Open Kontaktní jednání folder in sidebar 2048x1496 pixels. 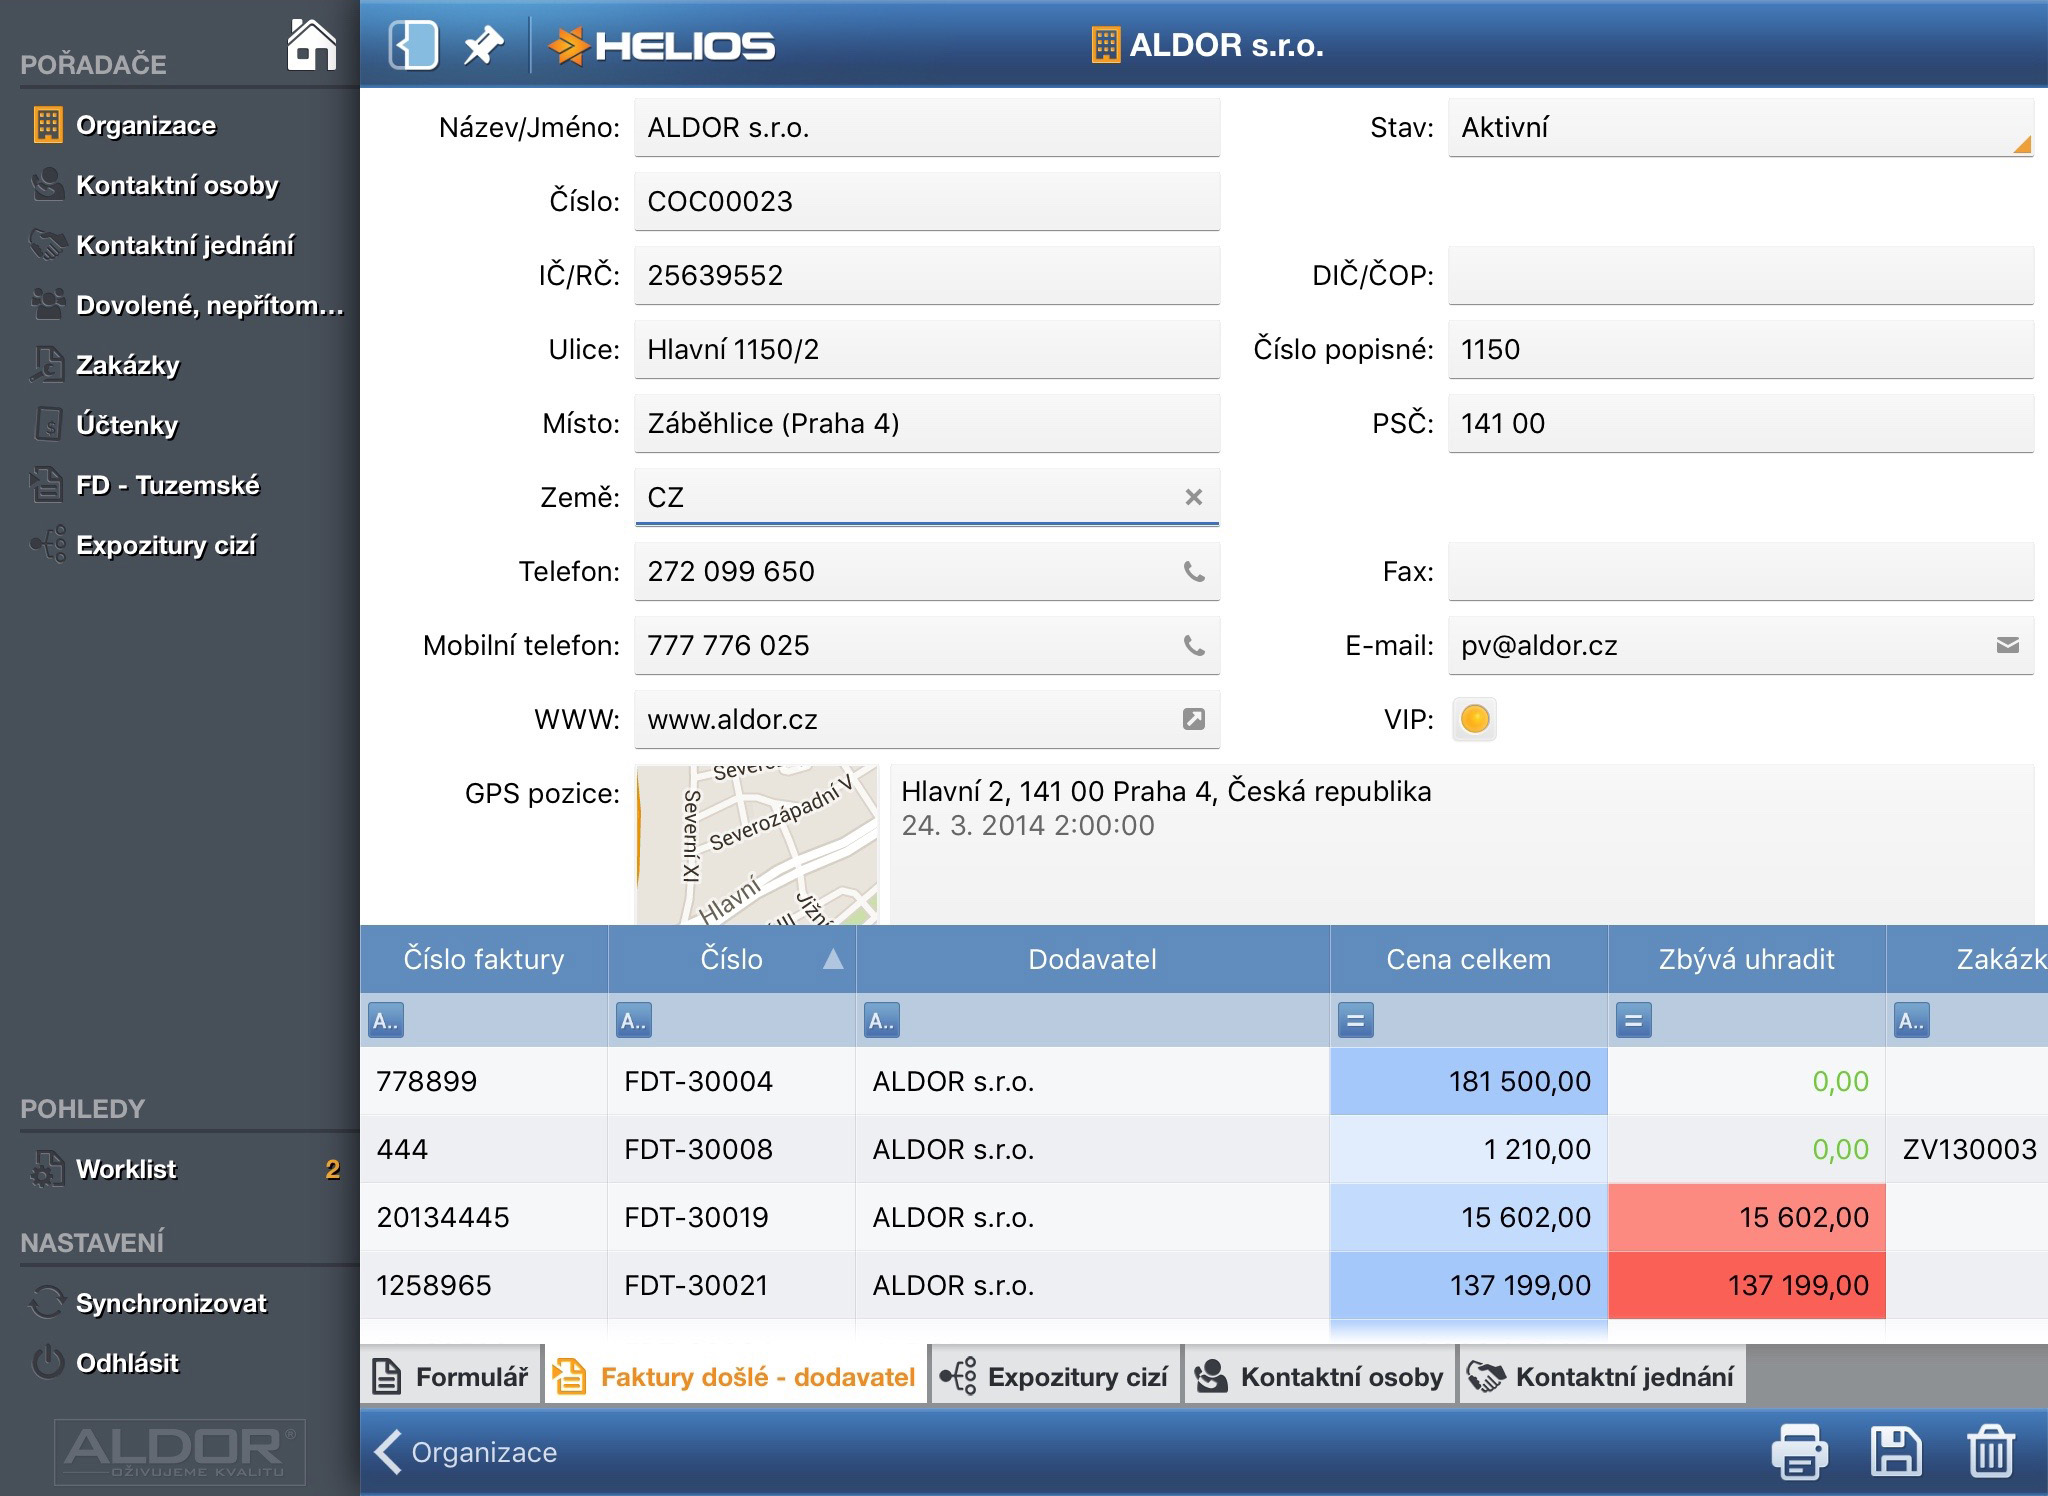[x=180, y=245]
